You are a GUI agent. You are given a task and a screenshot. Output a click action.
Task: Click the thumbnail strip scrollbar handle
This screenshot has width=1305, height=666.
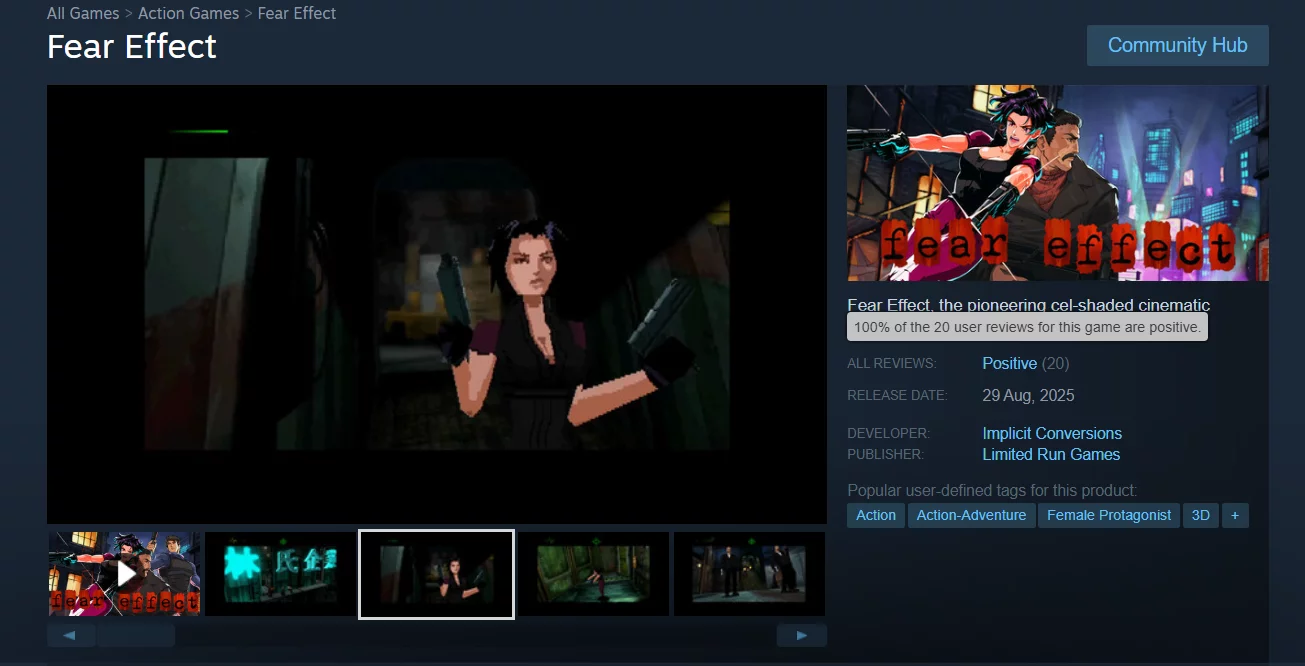coord(136,635)
